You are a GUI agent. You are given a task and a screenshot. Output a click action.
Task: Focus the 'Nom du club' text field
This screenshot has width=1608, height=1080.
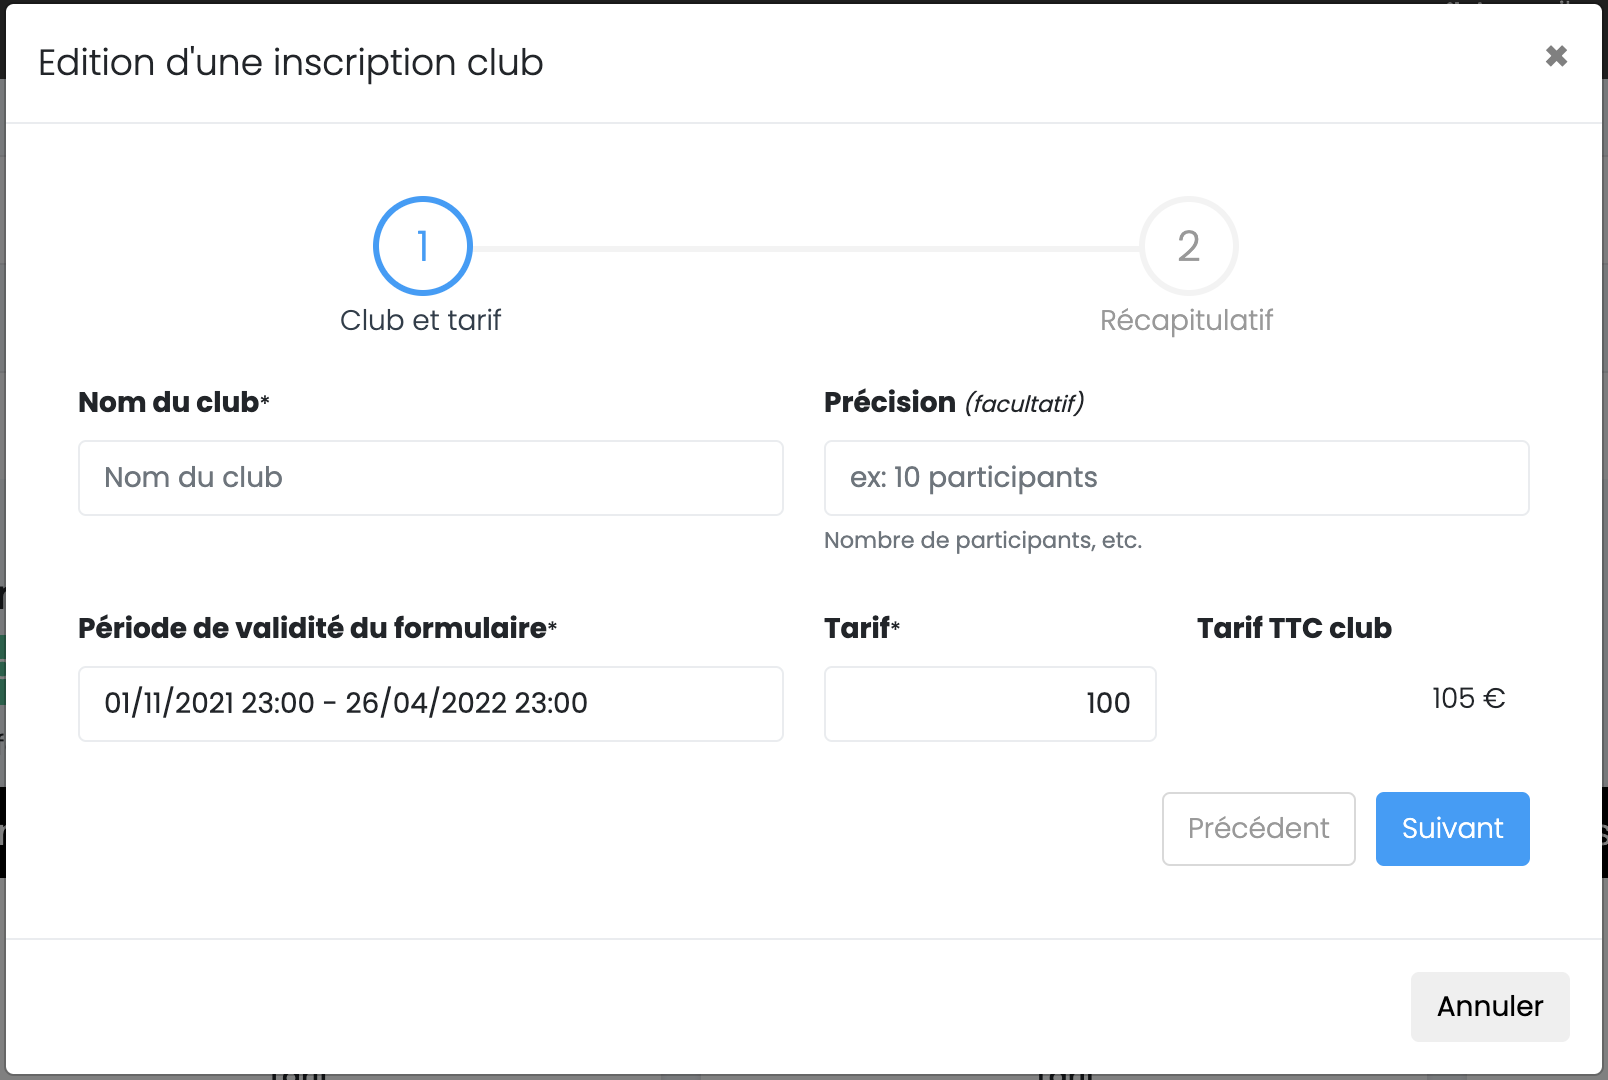[x=430, y=478]
